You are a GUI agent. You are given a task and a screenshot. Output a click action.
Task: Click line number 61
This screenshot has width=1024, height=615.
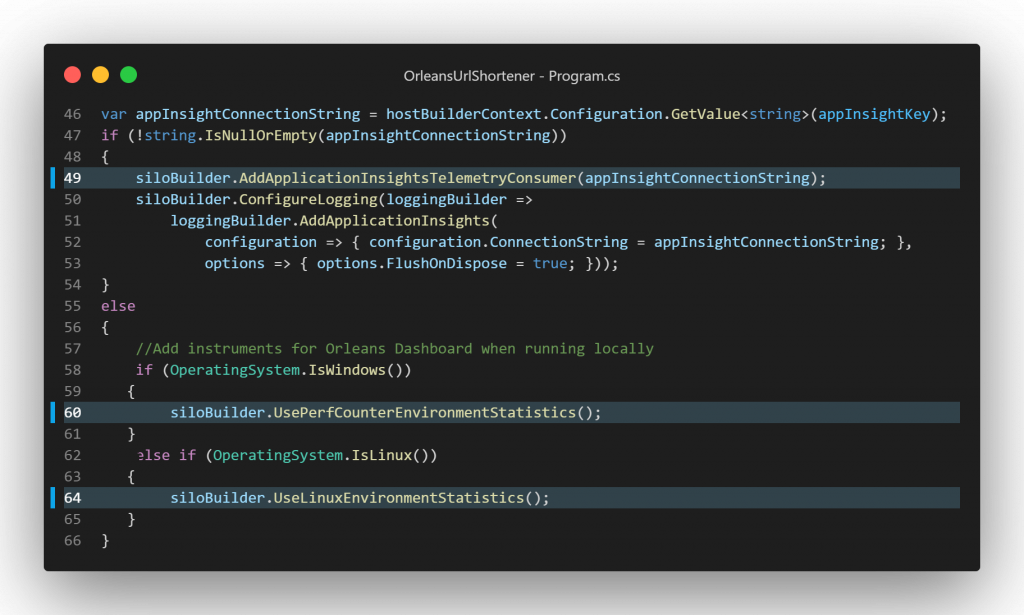pos(72,434)
